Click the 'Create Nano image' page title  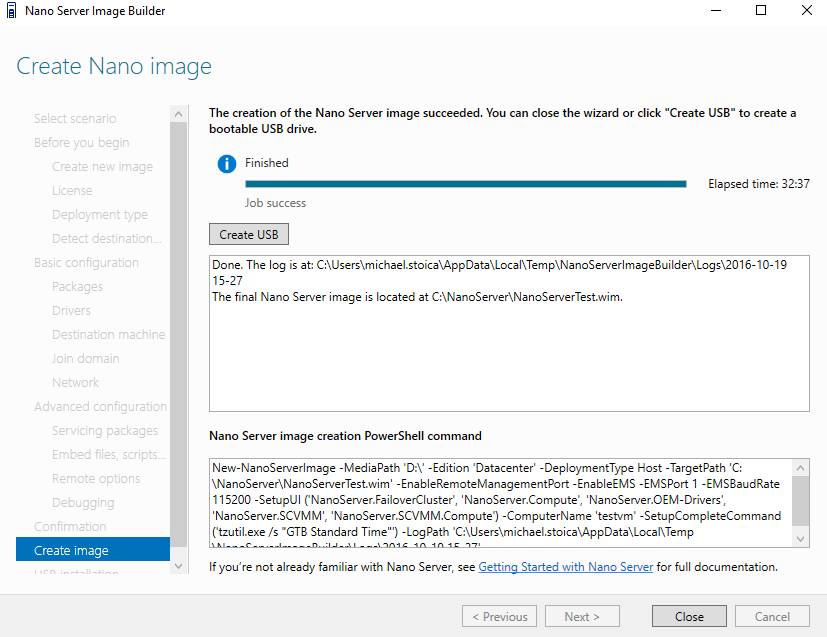[x=114, y=66]
